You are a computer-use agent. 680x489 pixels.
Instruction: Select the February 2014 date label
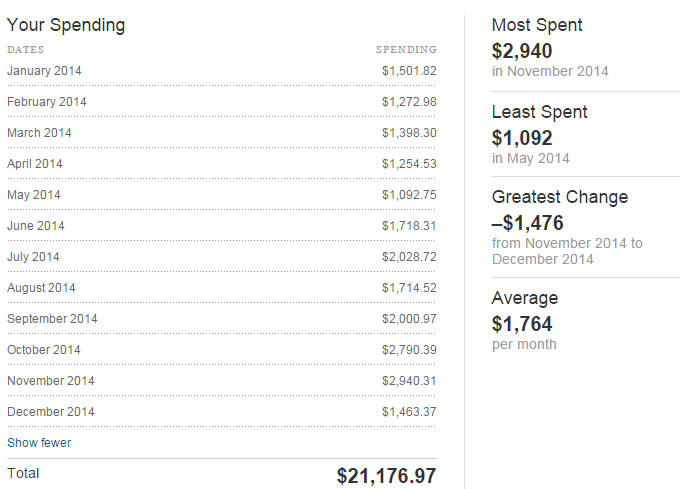click(x=47, y=102)
